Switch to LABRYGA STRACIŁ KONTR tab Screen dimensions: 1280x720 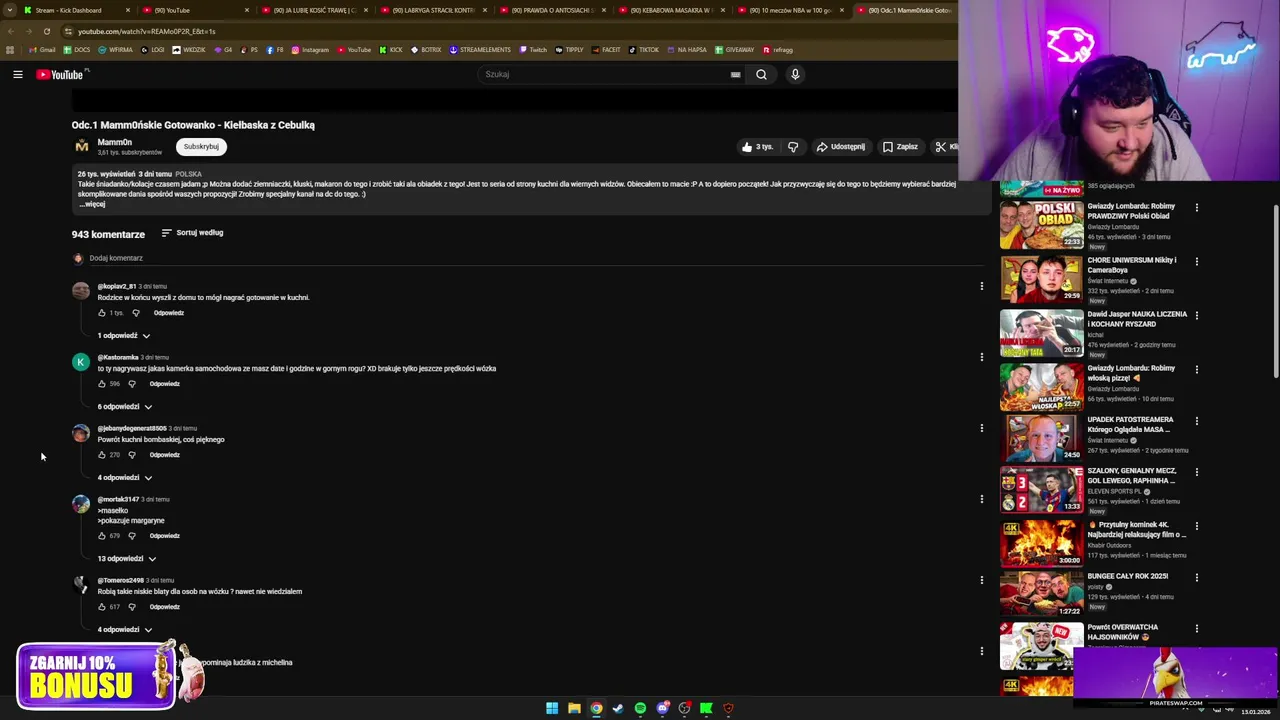(435, 10)
